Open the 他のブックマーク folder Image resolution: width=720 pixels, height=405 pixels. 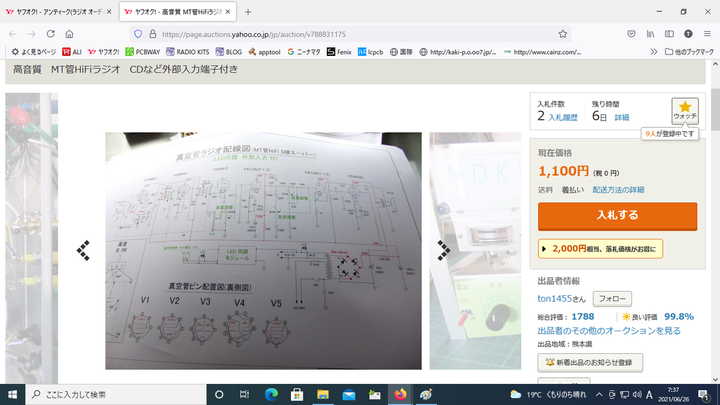pyautogui.click(x=688, y=51)
